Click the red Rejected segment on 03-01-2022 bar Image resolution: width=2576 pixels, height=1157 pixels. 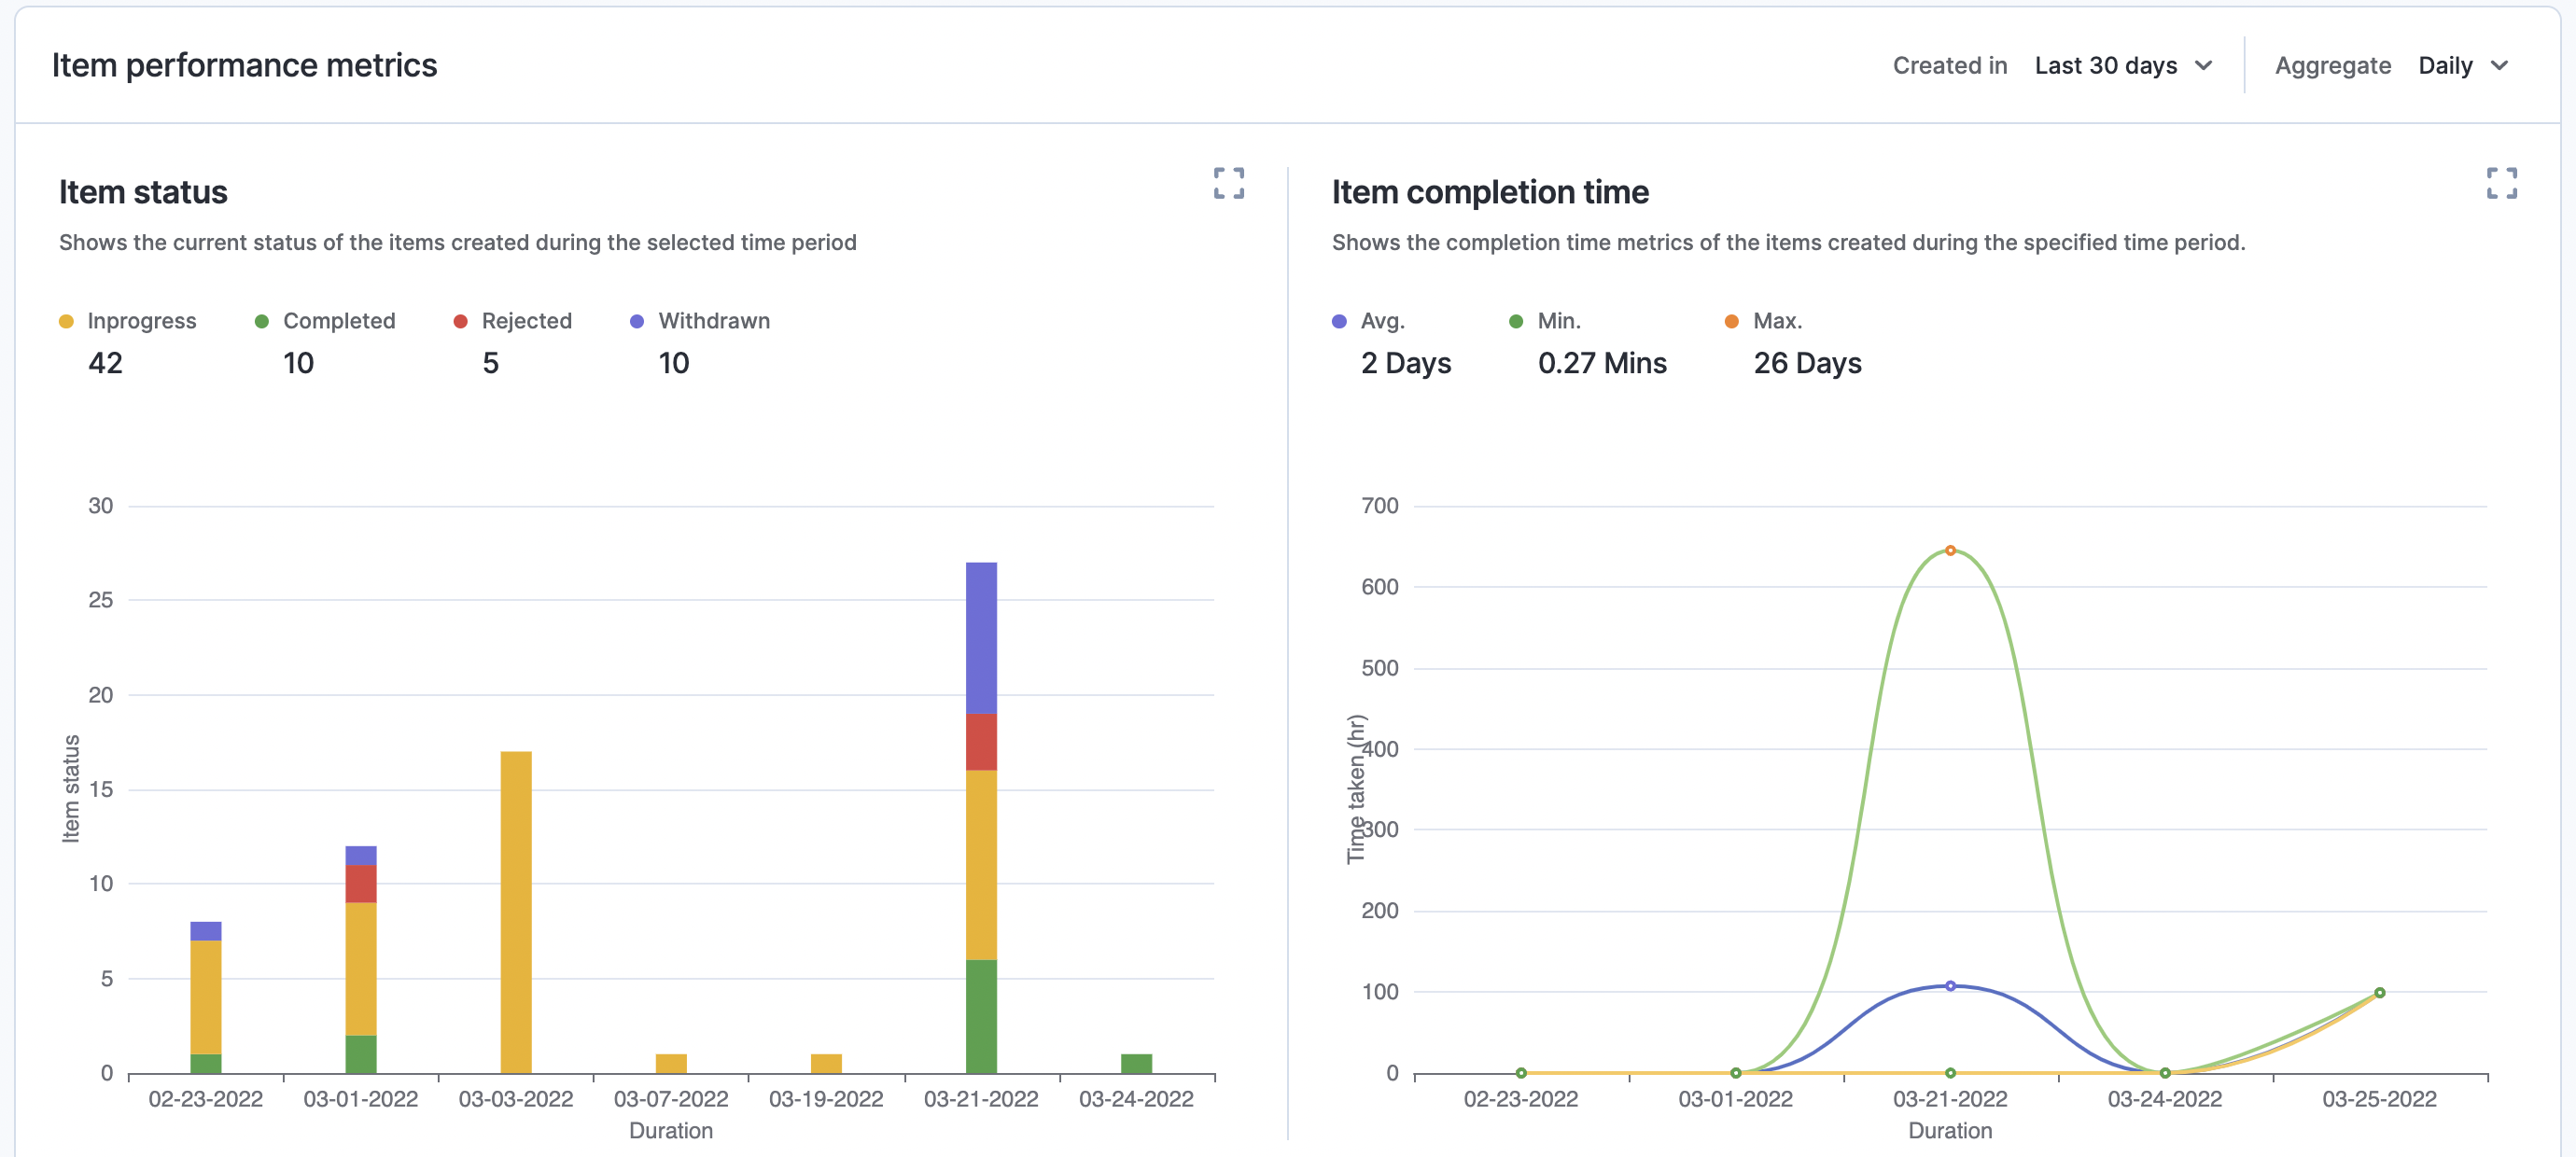pyautogui.click(x=360, y=884)
